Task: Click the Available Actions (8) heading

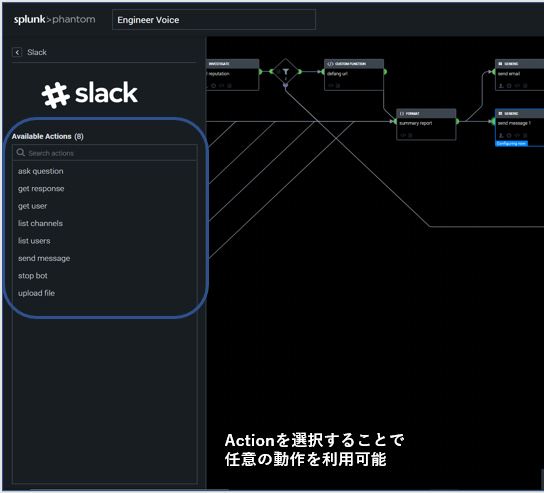Action: click(x=48, y=136)
